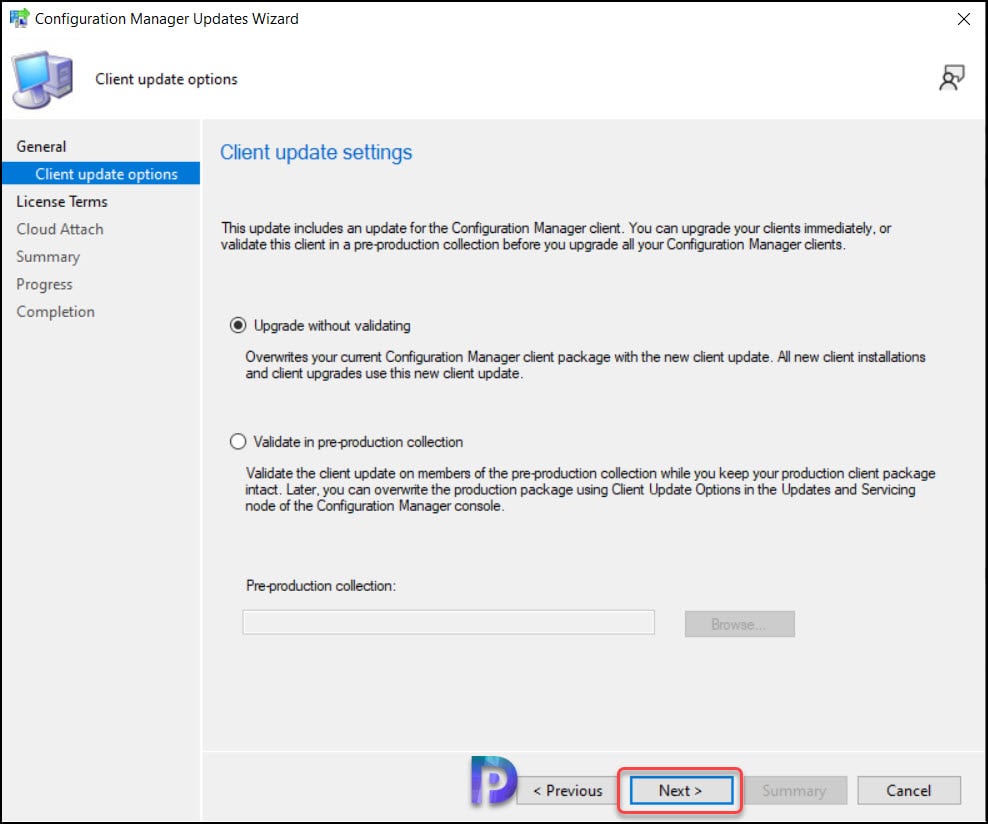Click the 'This update includes an update' intro text
This screenshot has width=988, height=824.
point(556,236)
